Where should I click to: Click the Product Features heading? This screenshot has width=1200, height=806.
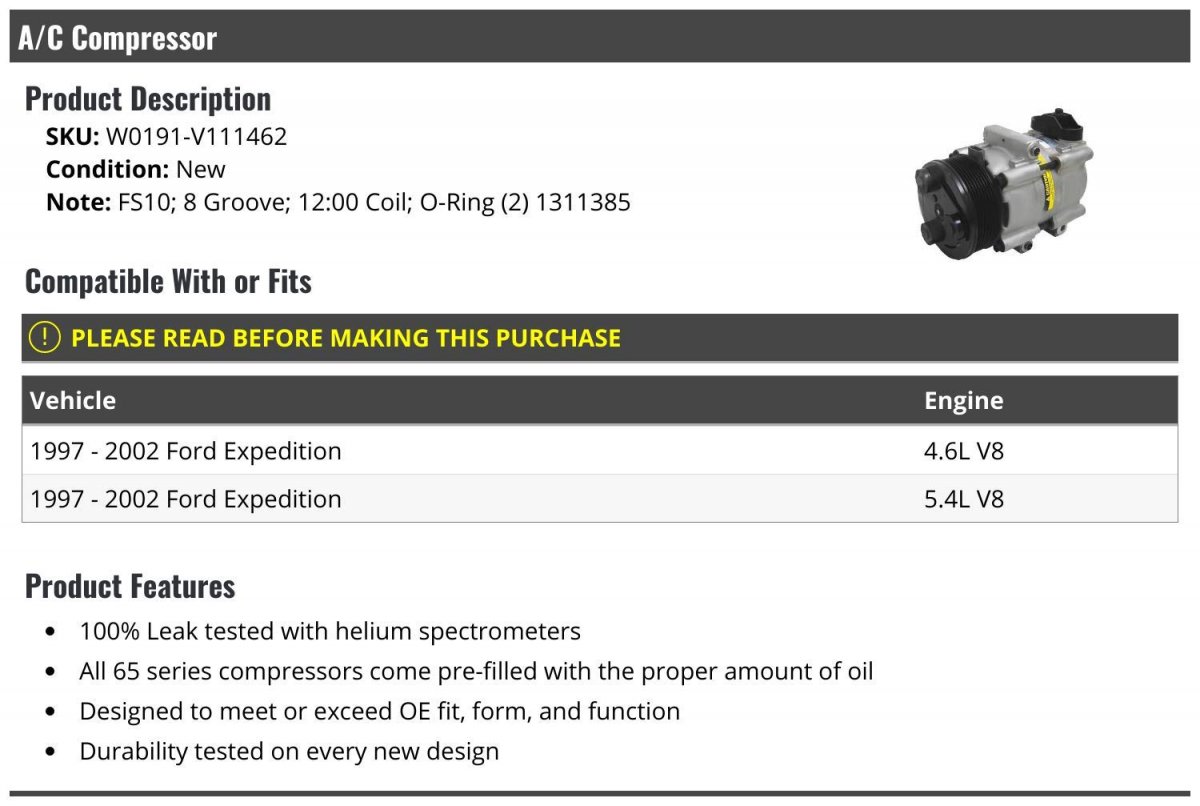point(130,586)
